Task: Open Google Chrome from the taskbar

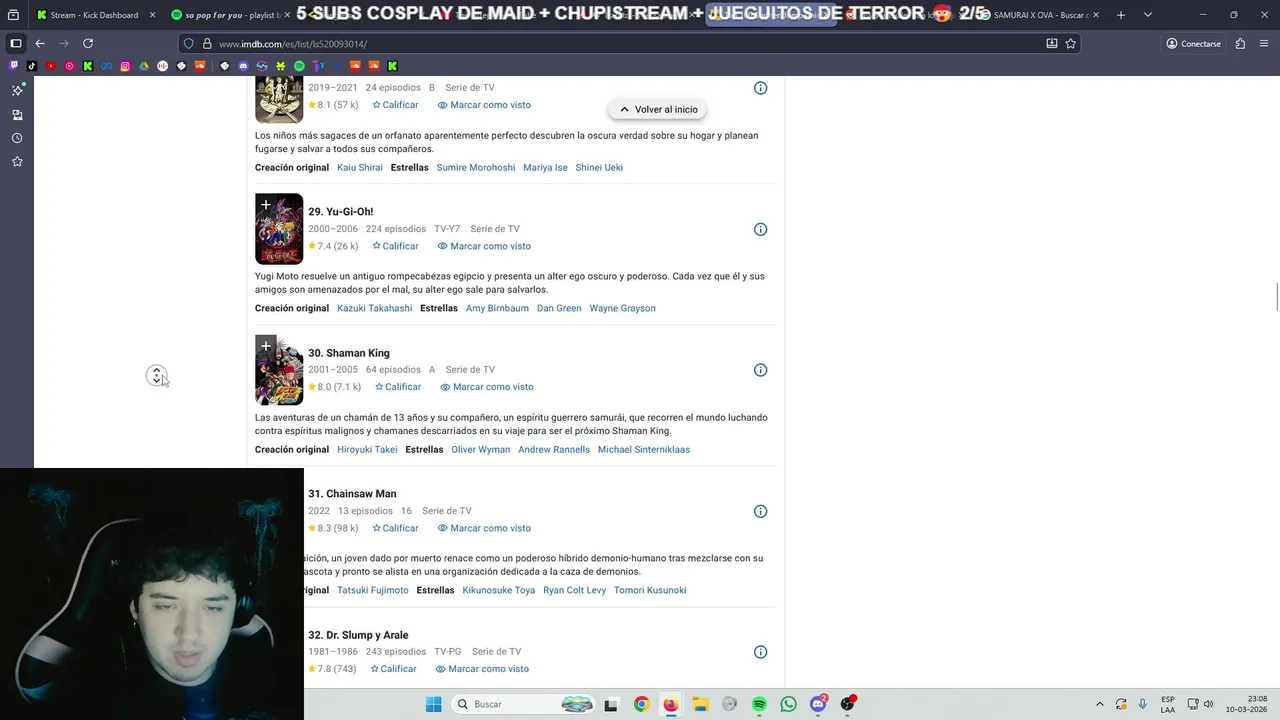Action: [641, 704]
